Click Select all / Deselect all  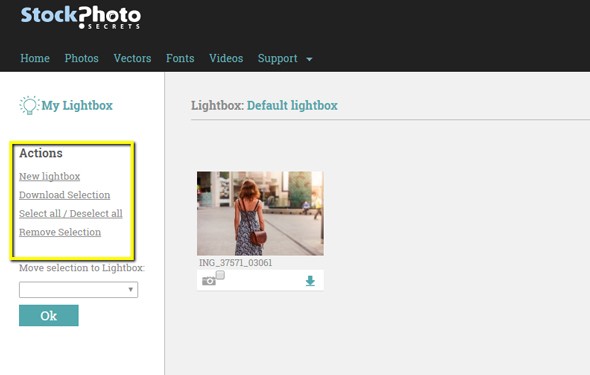tap(71, 214)
